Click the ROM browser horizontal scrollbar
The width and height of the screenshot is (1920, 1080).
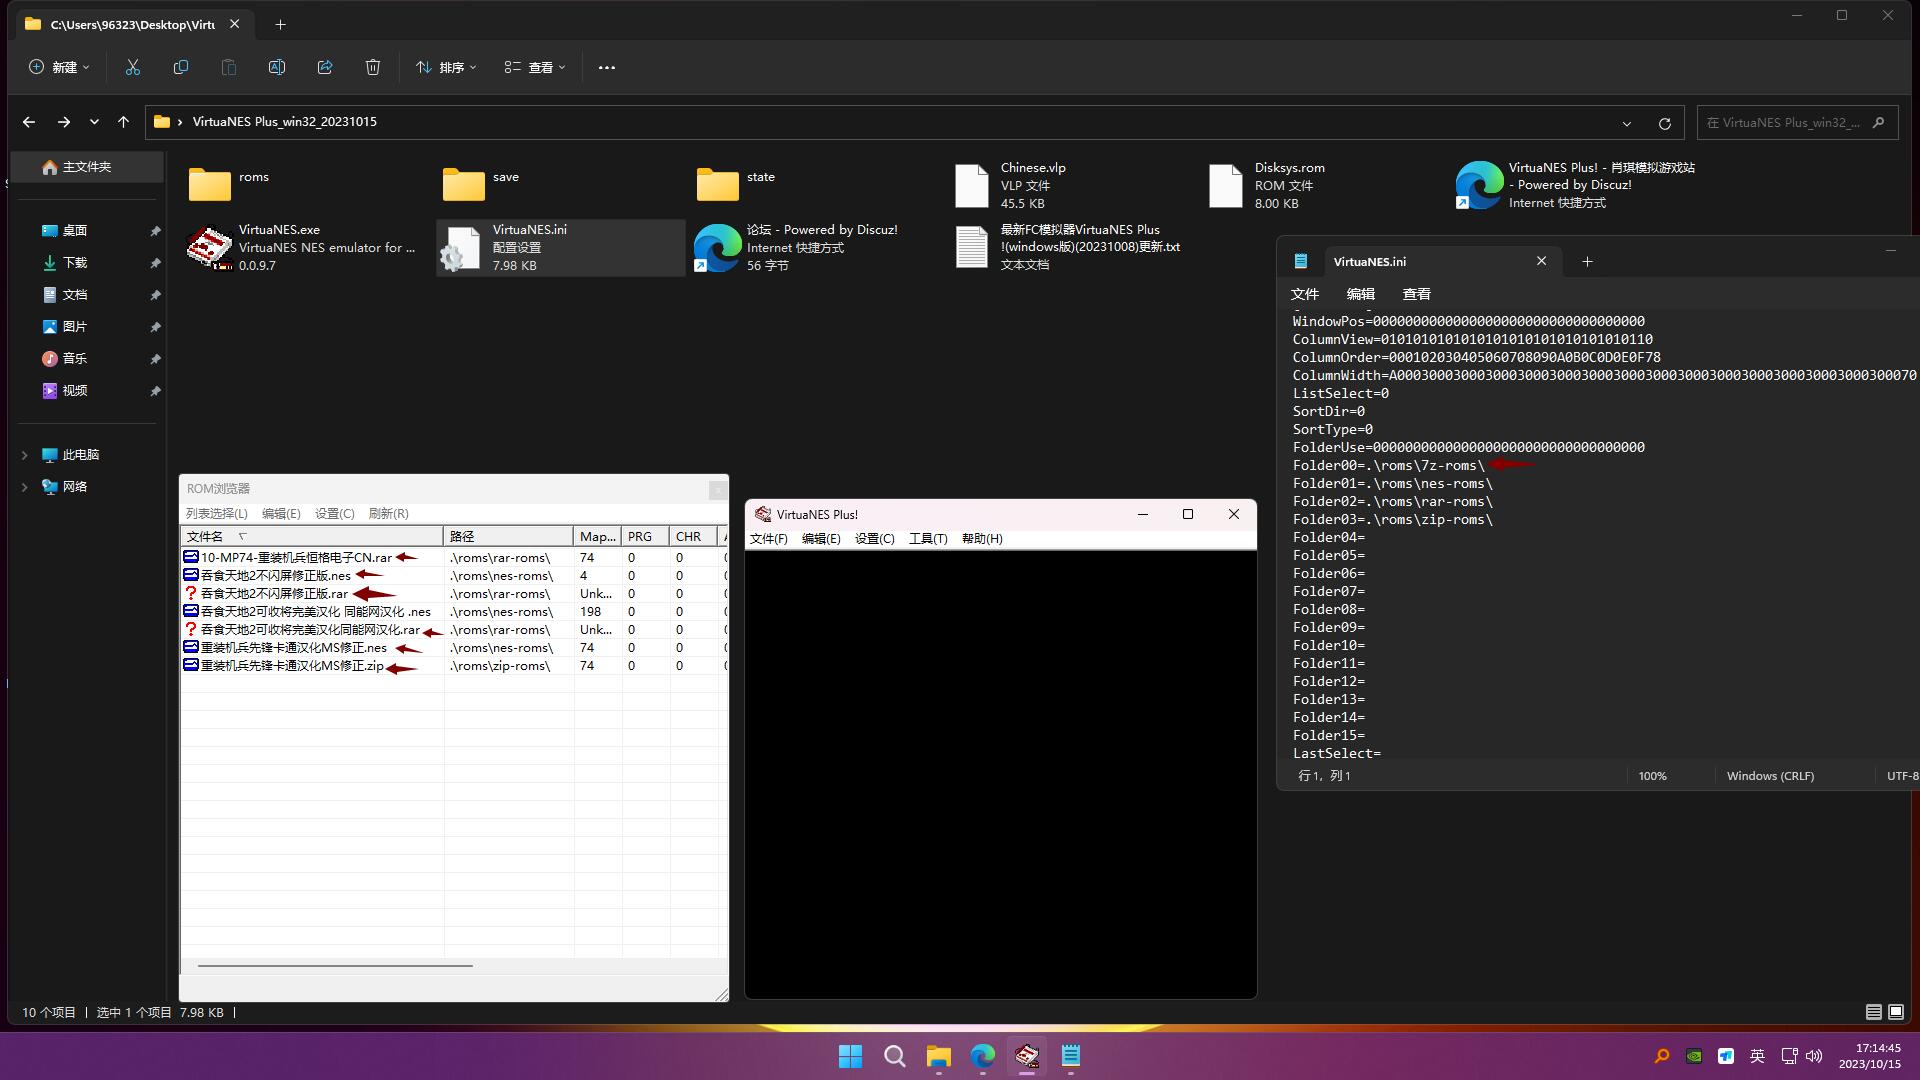[x=335, y=966]
